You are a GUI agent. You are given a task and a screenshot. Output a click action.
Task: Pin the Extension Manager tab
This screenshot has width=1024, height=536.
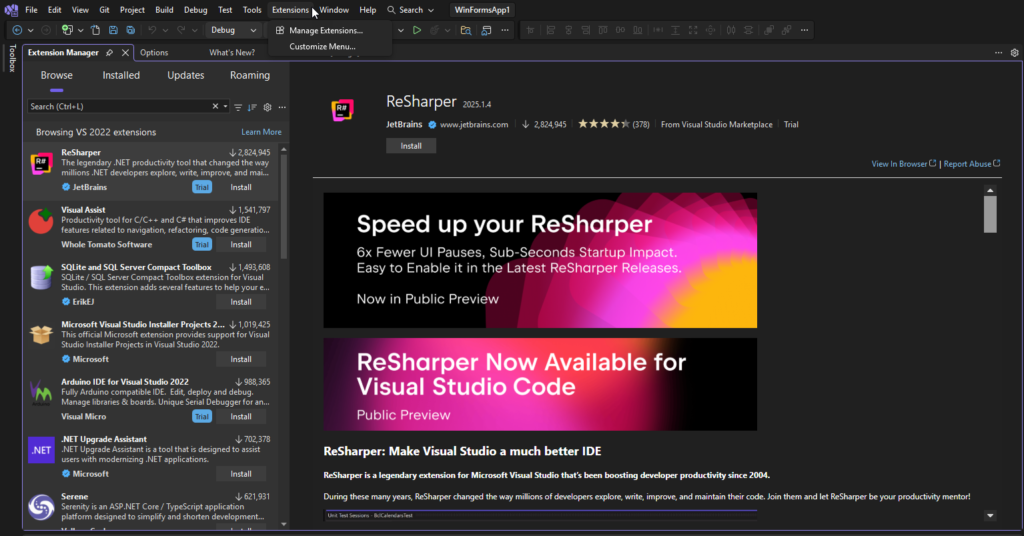tap(109, 53)
